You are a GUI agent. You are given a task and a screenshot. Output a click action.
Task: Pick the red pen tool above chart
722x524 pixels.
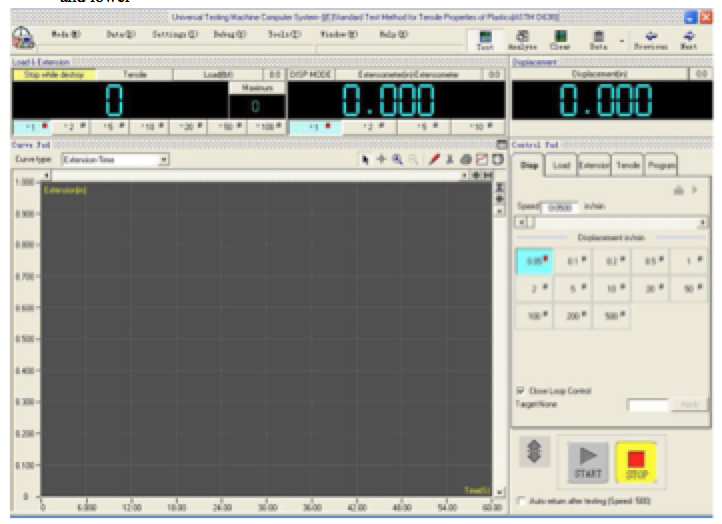click(x=435, y=159)
